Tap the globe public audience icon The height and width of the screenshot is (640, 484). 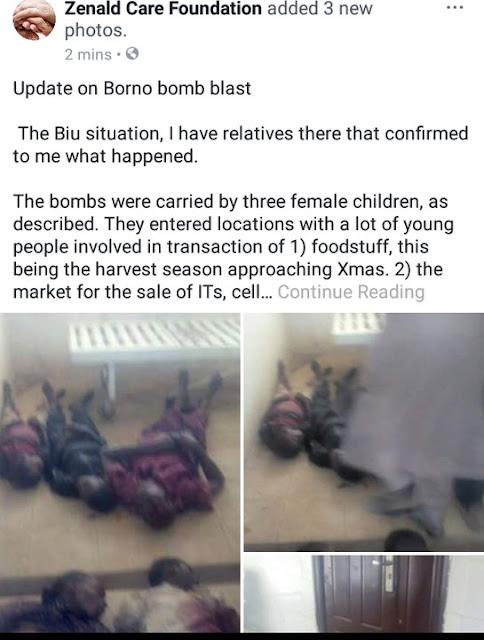pyautogui.click(x=132, y=54)
